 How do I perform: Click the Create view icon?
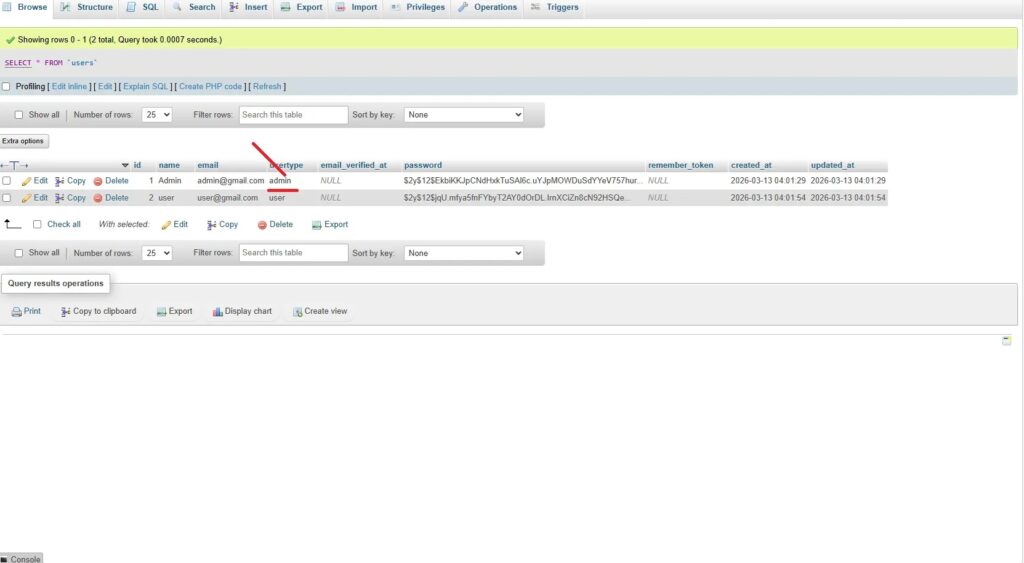click(x=297, y=311)
